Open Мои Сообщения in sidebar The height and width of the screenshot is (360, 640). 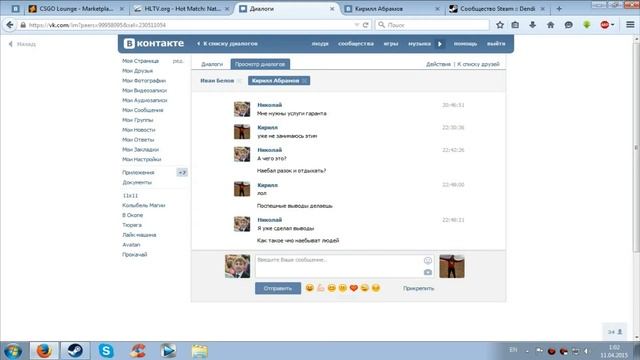143,110
